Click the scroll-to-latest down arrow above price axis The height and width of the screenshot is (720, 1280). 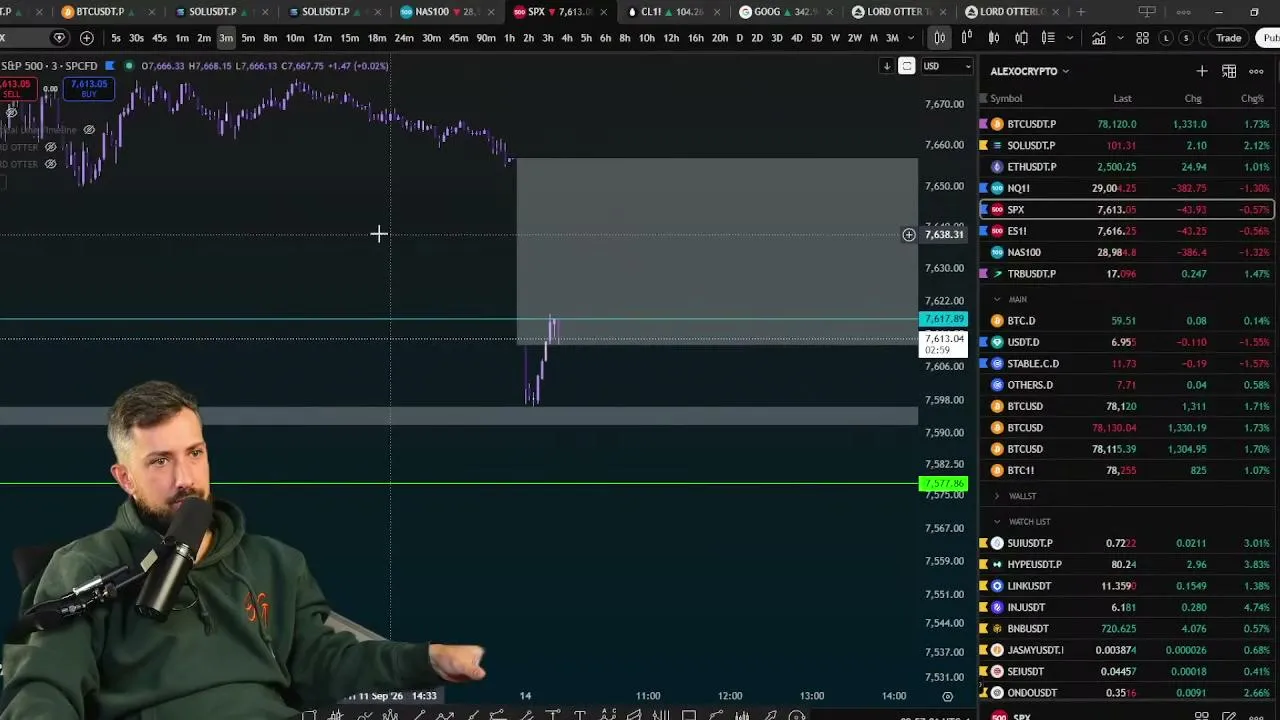[886, 66]
